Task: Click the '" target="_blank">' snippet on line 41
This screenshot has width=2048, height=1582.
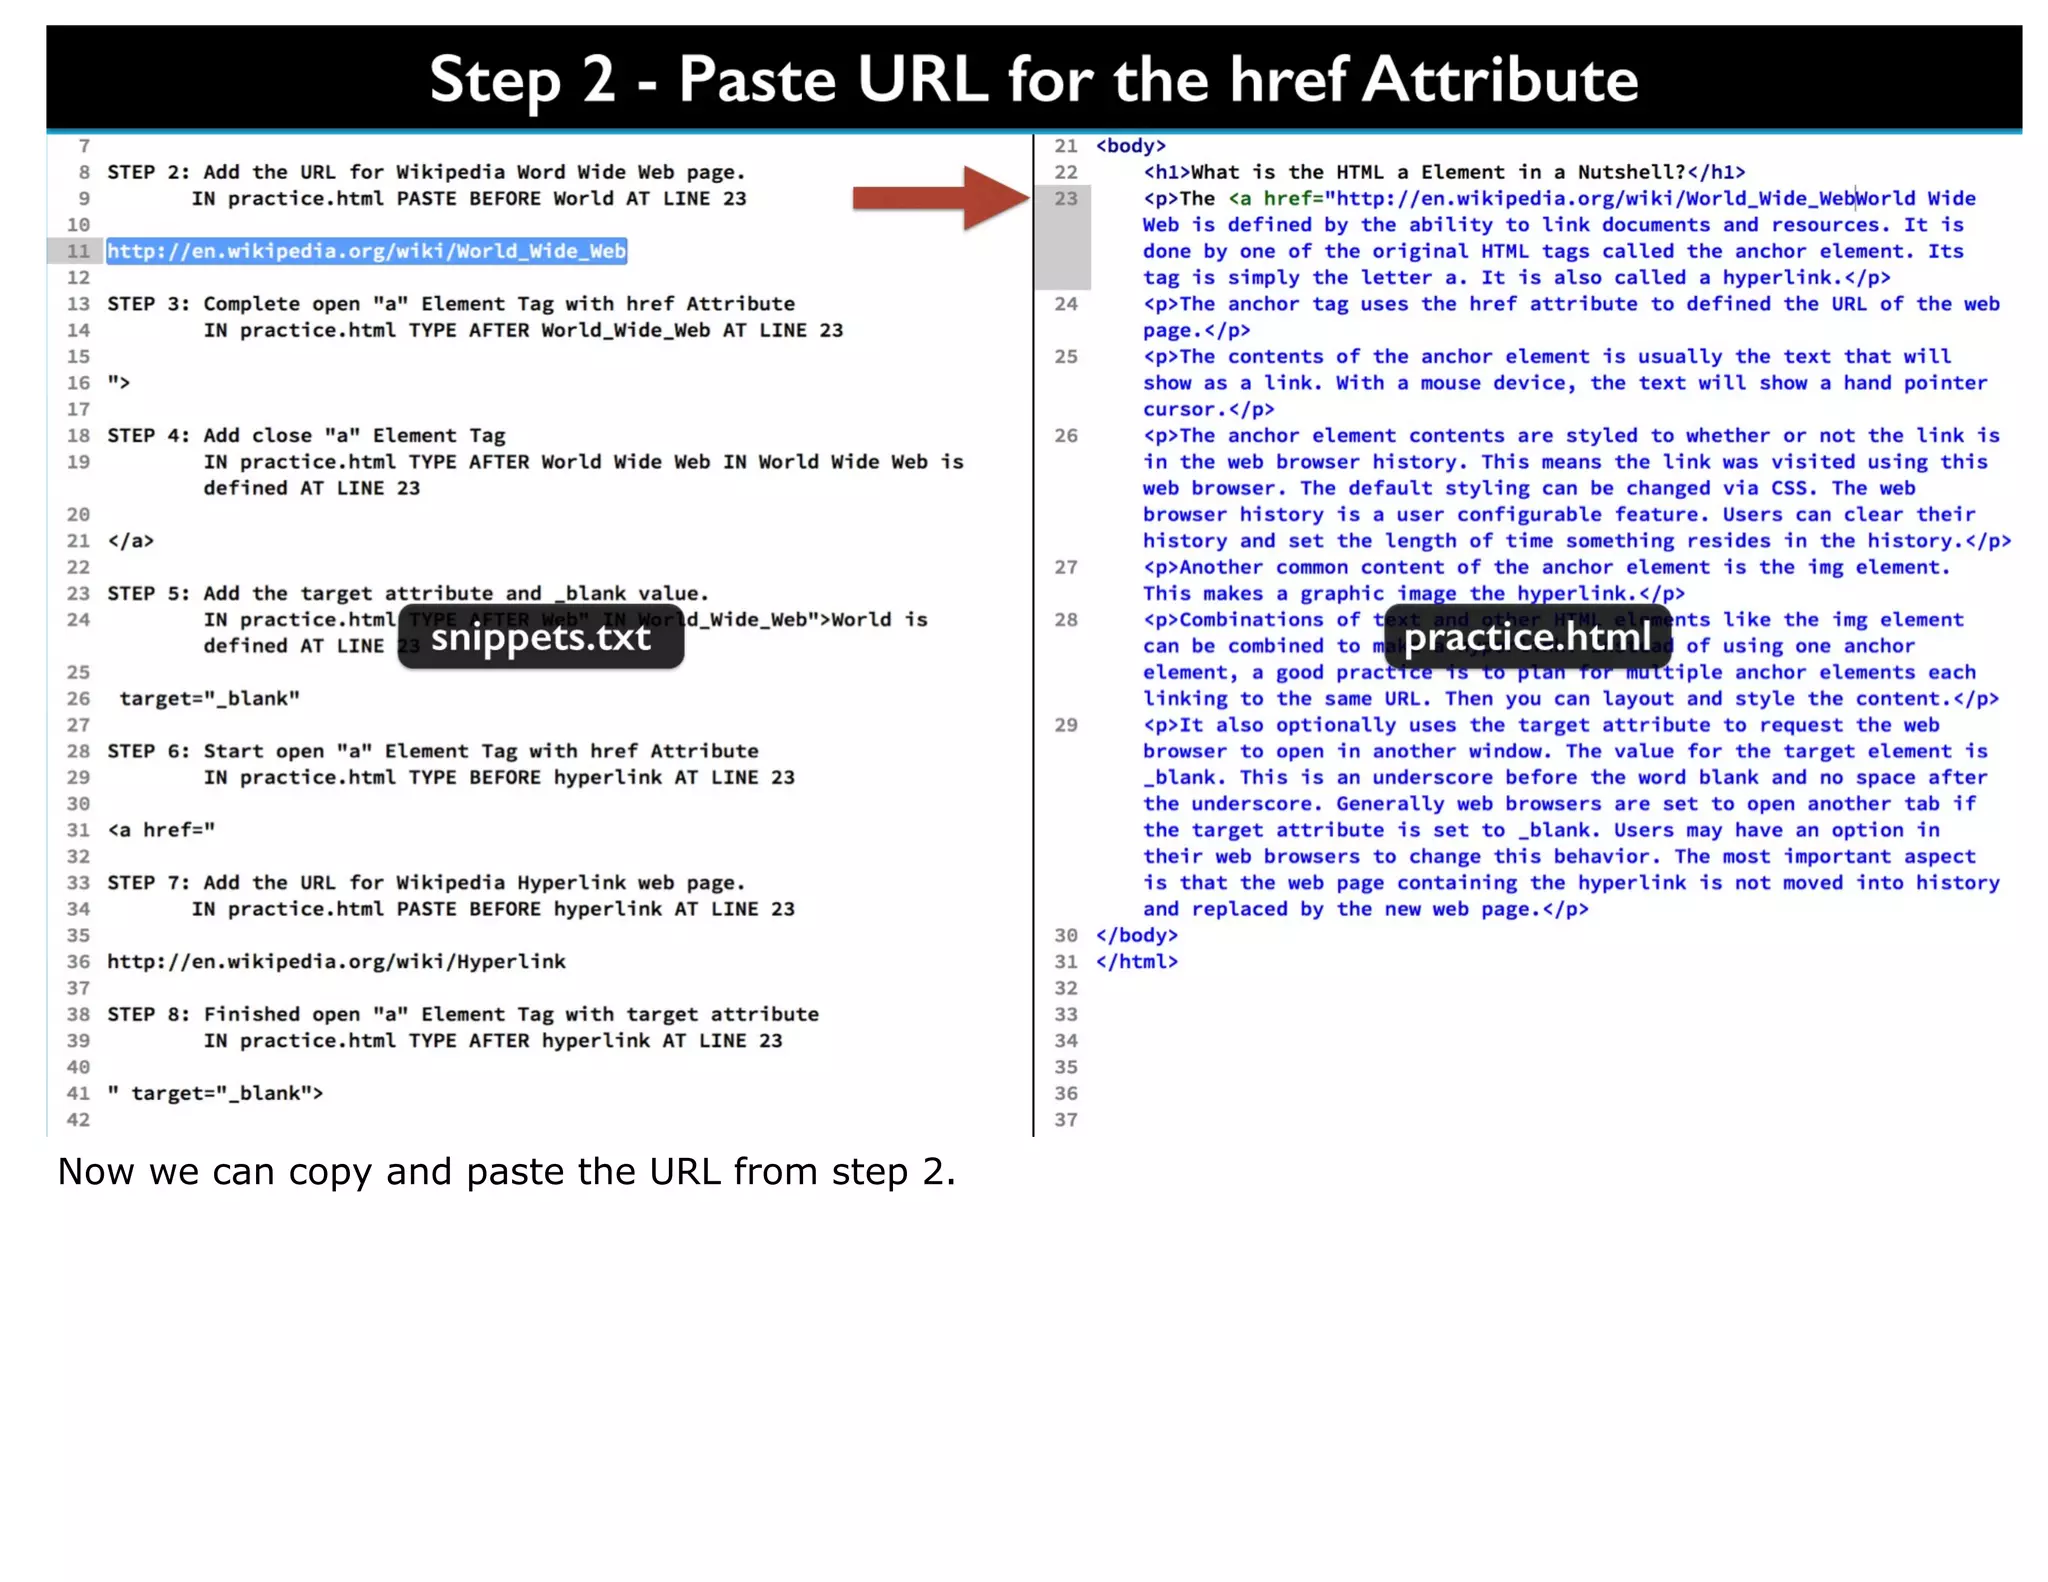Action: tap(215, 1093)
